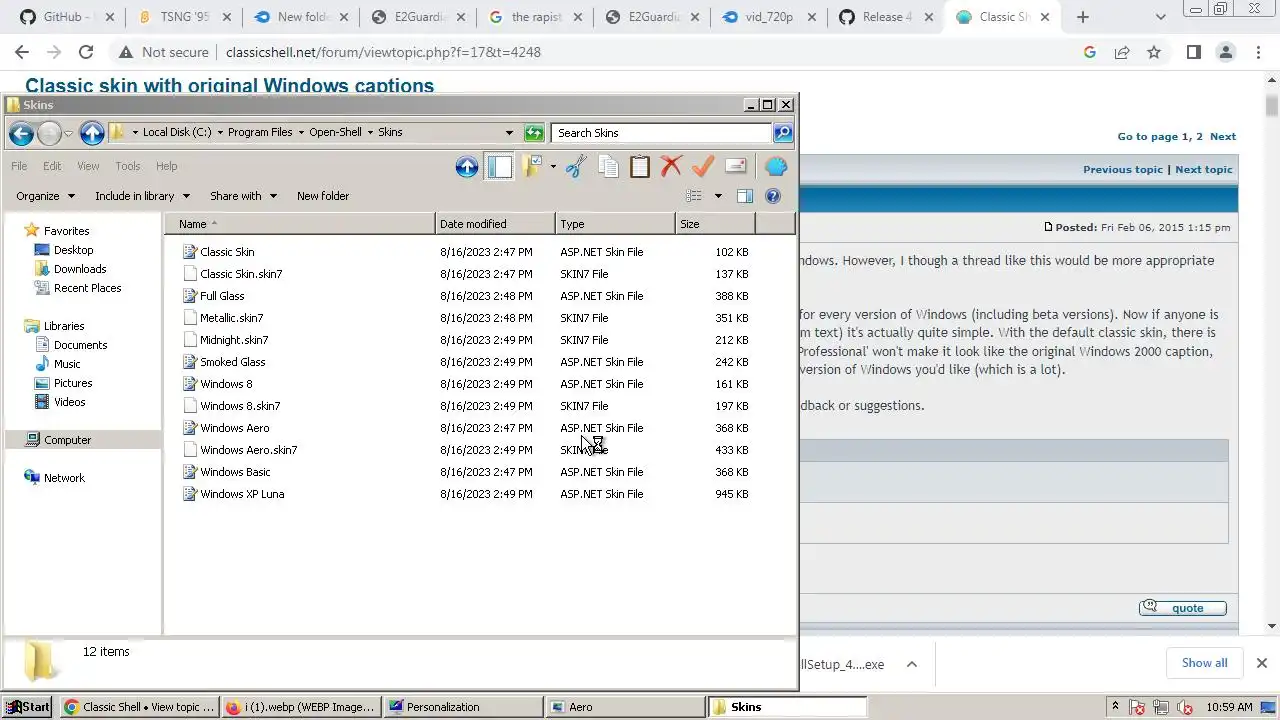Click the change view icon
This screenshot has height=720, width=1280.
[694, 196]
